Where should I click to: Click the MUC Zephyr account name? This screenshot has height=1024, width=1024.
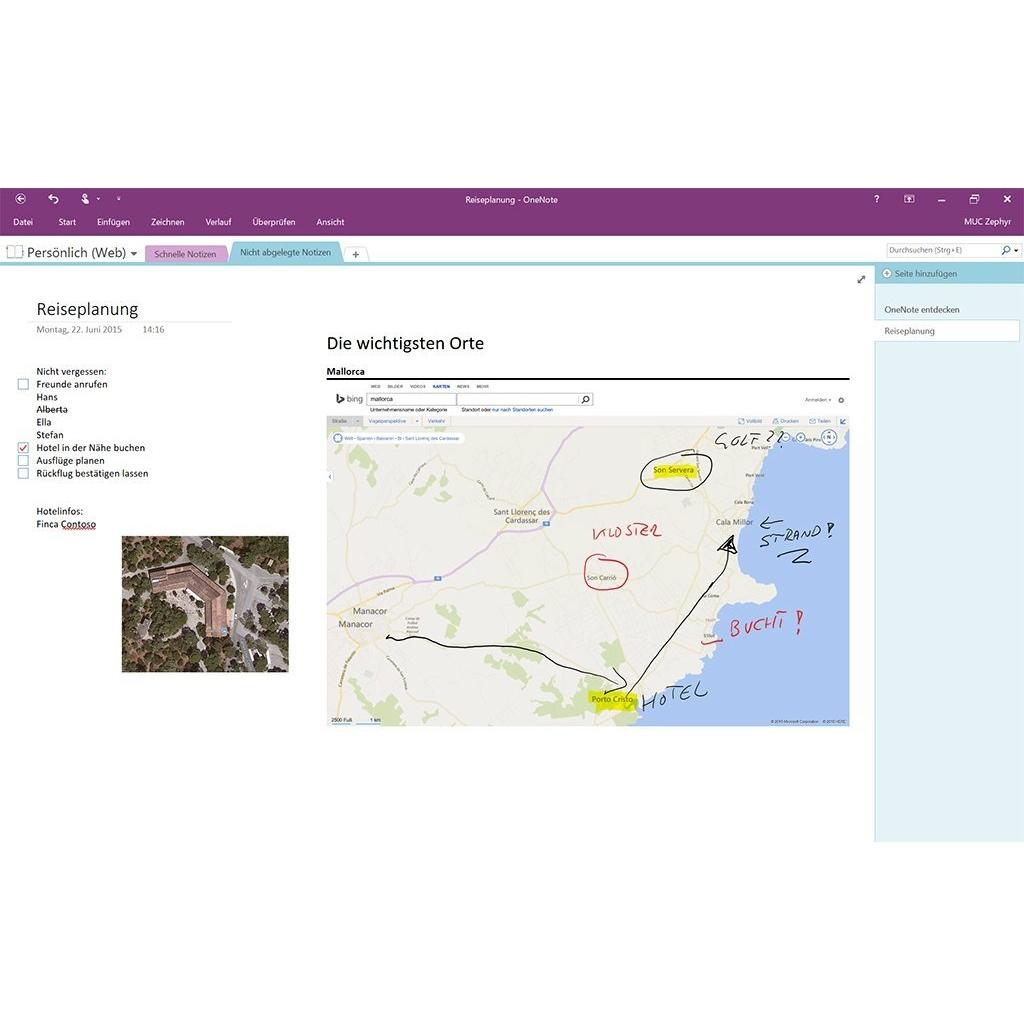pyautogui.click(x=987, y=222)
